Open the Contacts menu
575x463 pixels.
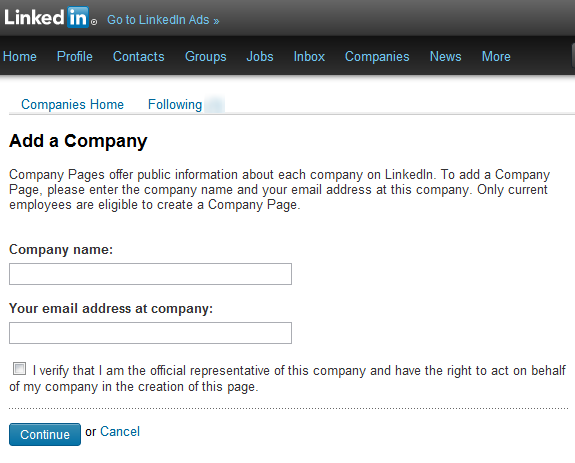139,56
